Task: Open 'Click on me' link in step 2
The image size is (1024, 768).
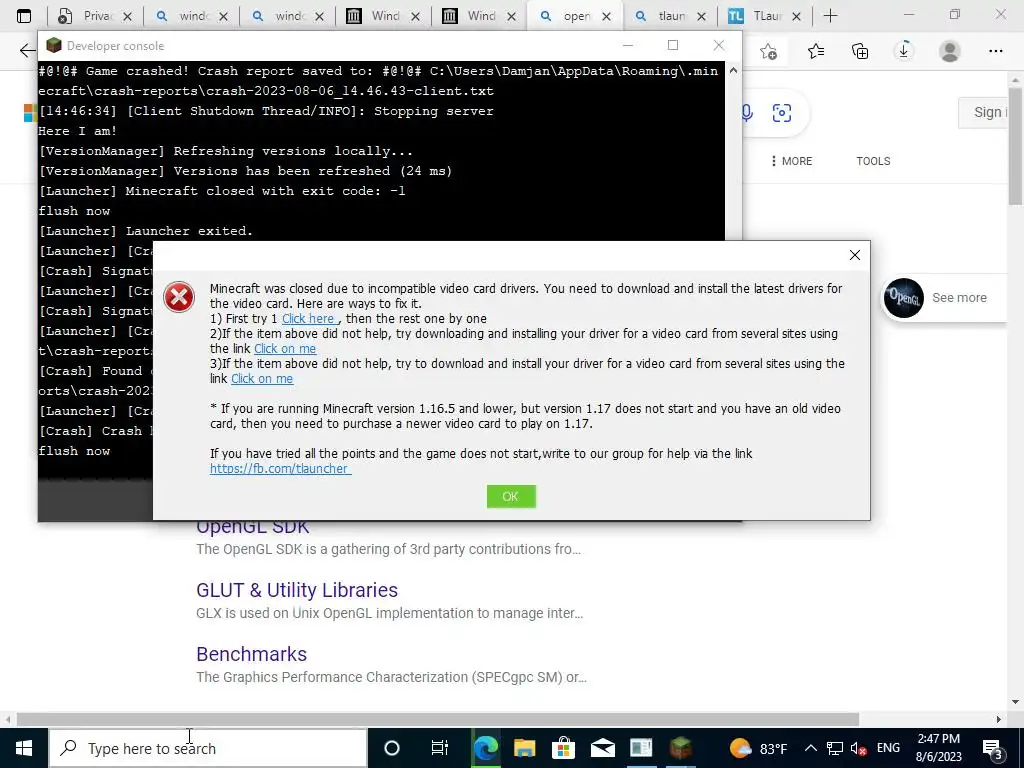Action: click(285, 349)
